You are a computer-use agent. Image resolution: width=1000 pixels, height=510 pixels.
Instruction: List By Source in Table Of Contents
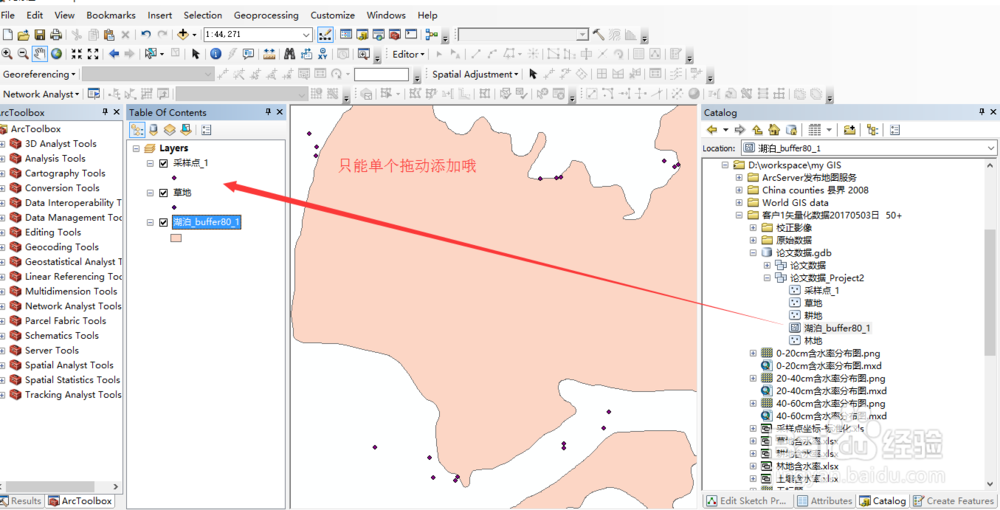tap(153, 130)
